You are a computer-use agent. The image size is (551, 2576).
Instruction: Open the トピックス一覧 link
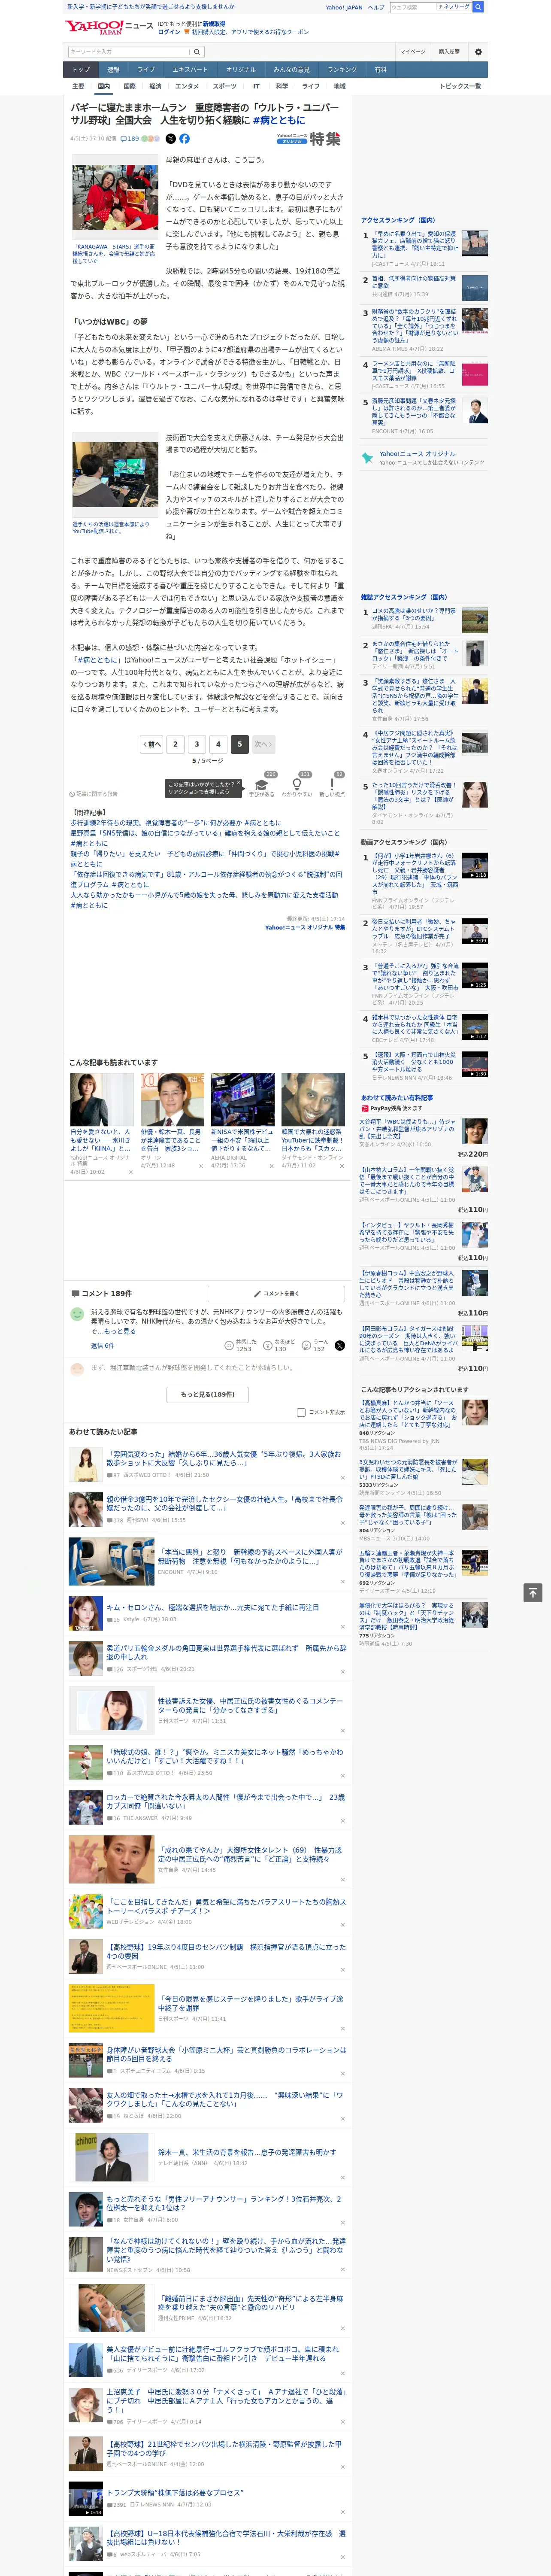(x=461, y=86)
